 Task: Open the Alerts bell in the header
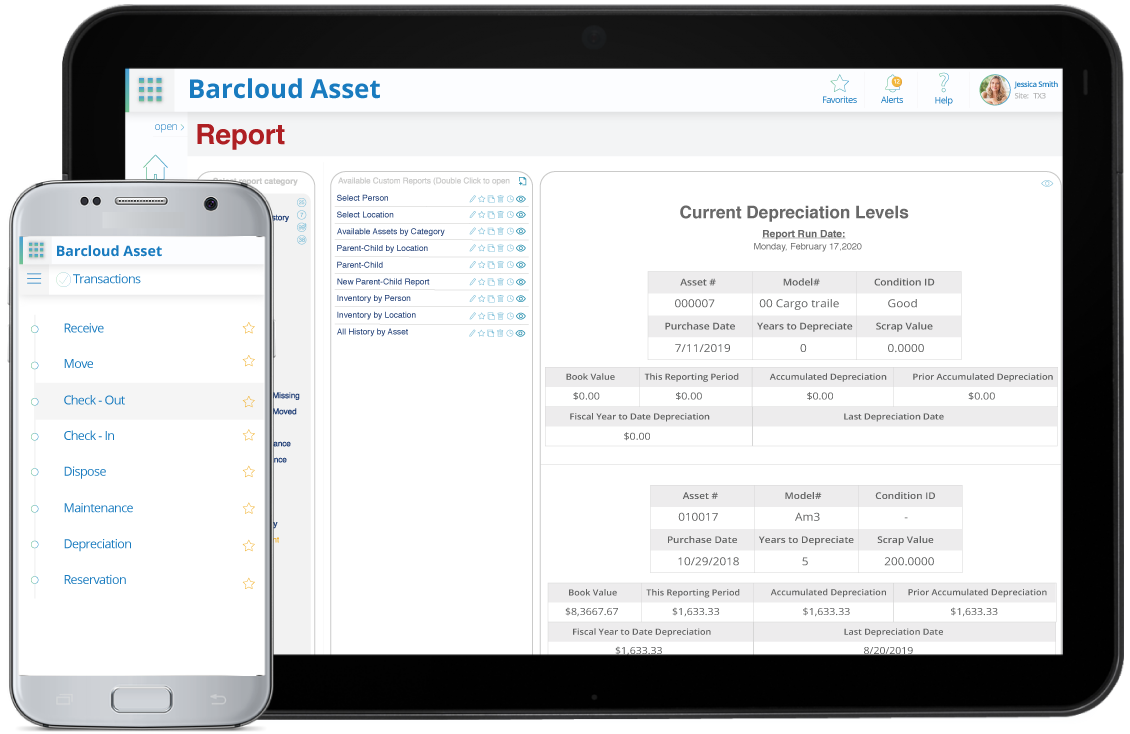coord(892,90)
